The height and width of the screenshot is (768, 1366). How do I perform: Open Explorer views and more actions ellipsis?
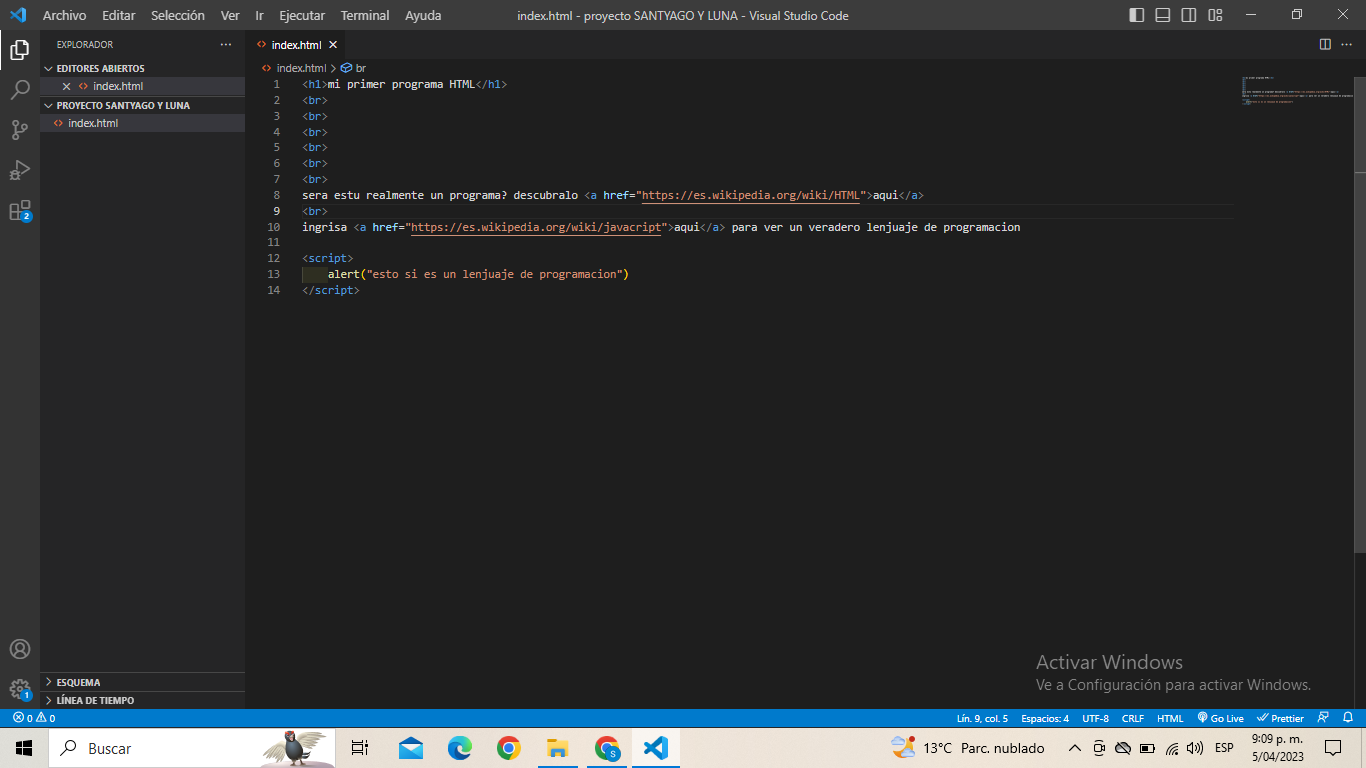(226, 45)
